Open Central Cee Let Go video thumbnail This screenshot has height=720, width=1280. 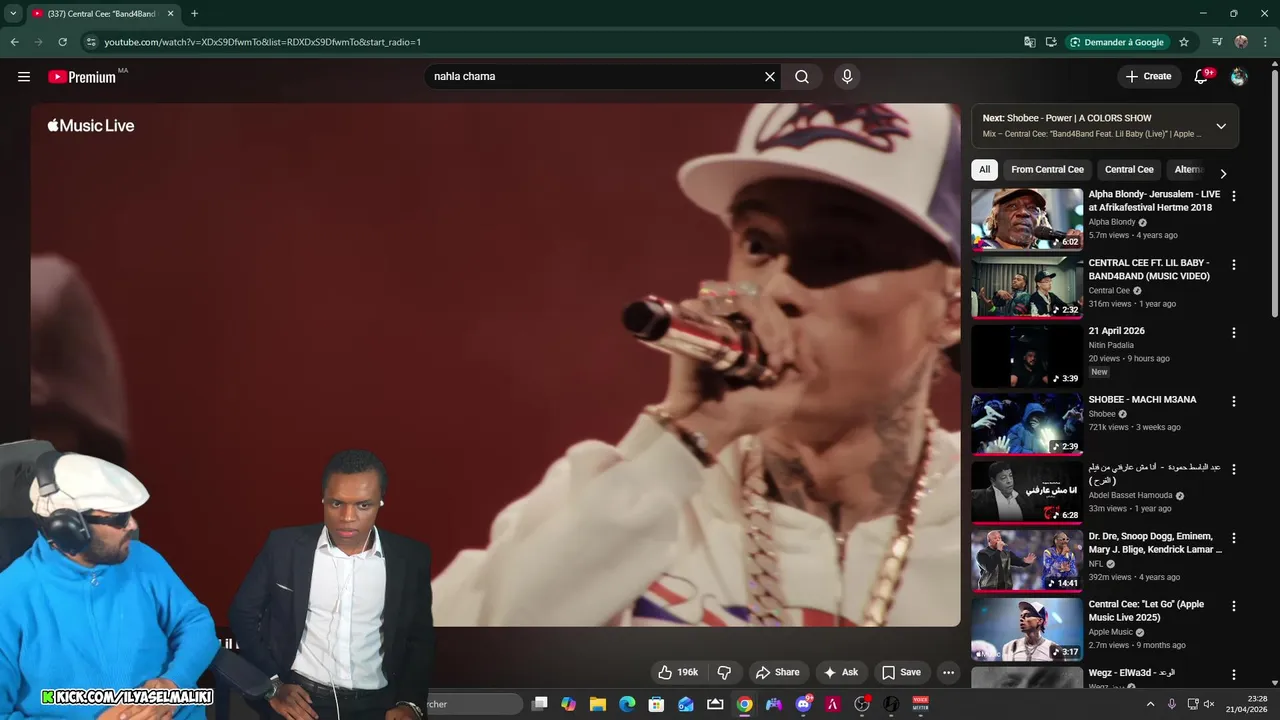[x=1027, y=629]
